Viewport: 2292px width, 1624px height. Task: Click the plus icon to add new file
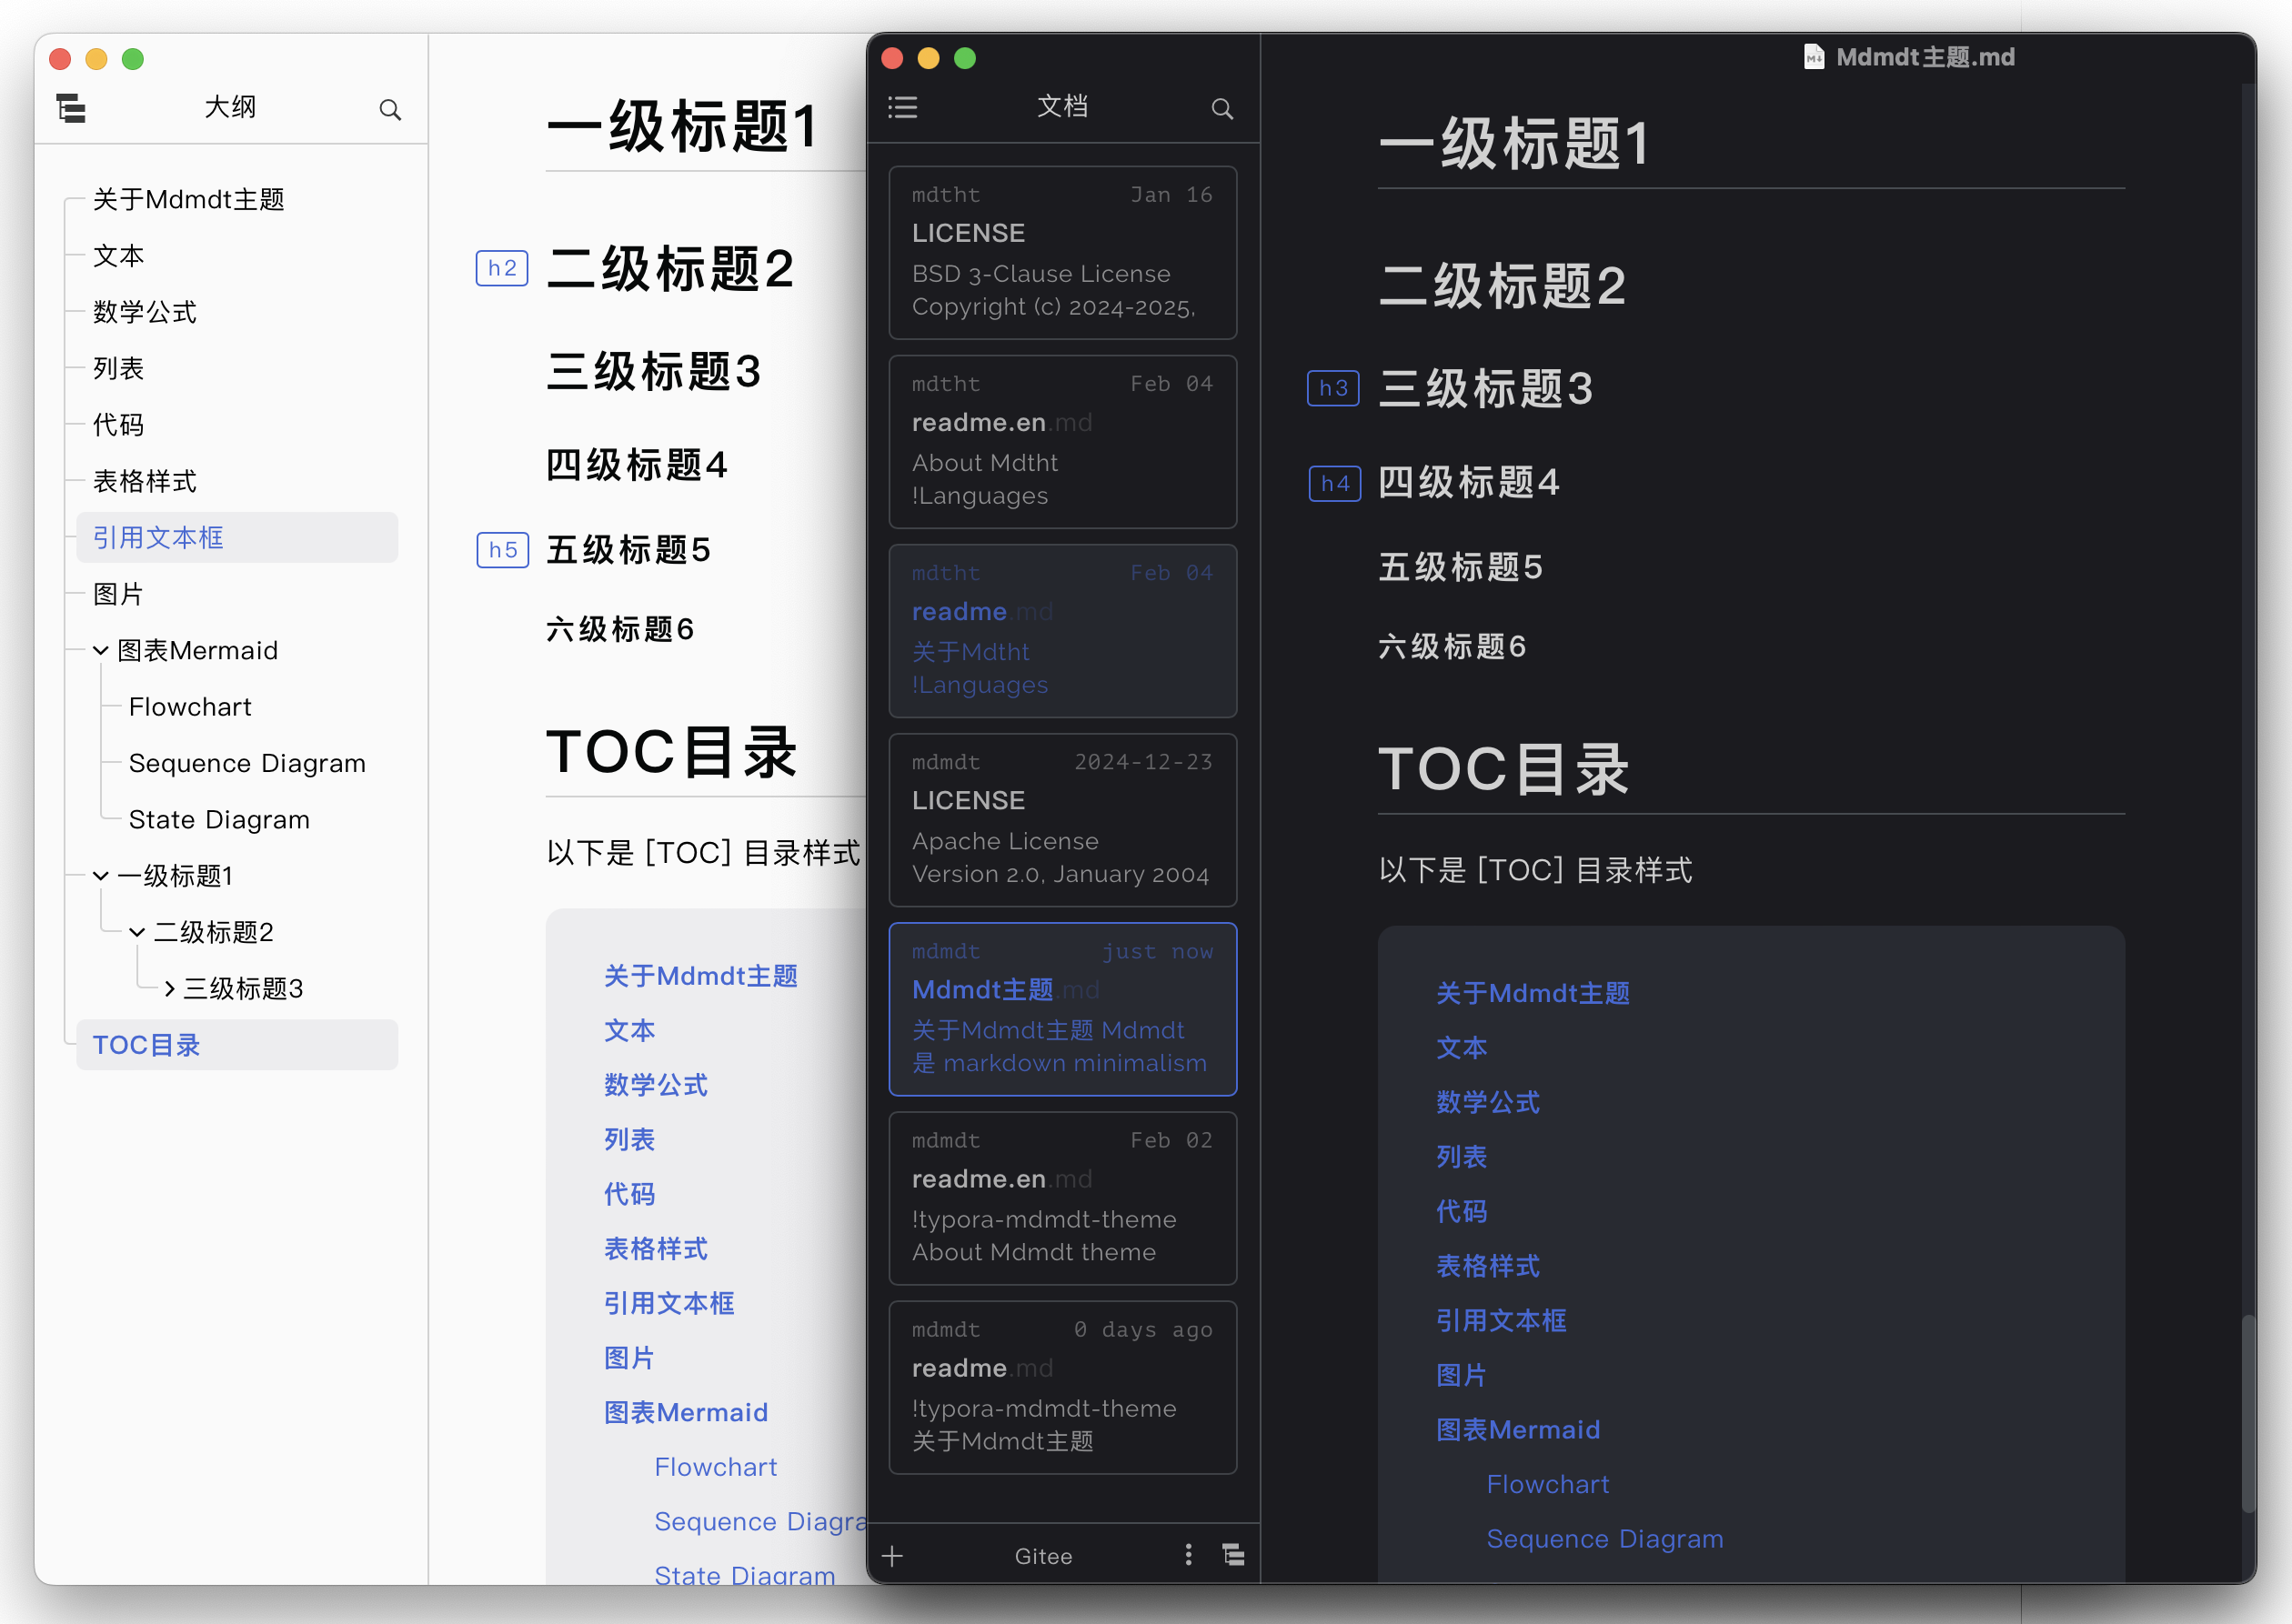892,1556
